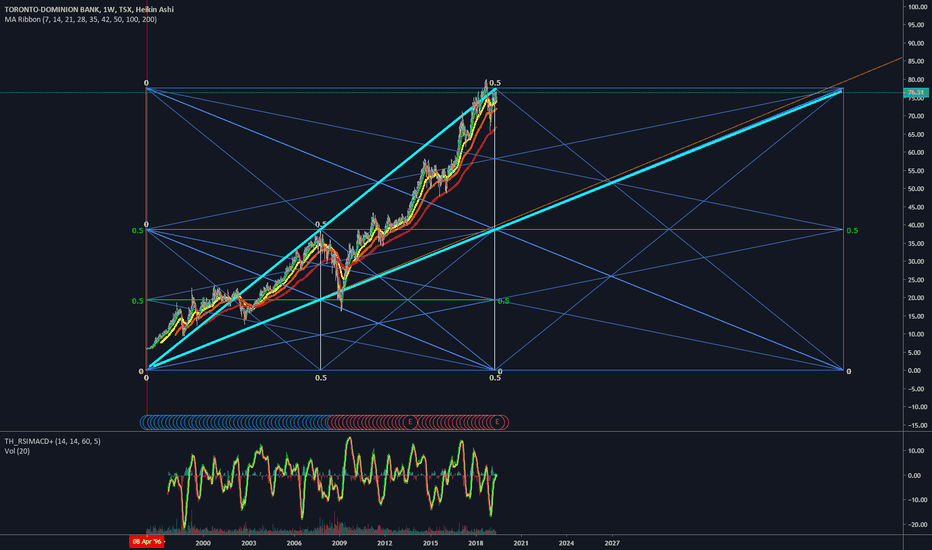Image resolution: width=932 pixels, height=550 pixels.
Task: Click the 85.00 price scale label
Action: 916,61
